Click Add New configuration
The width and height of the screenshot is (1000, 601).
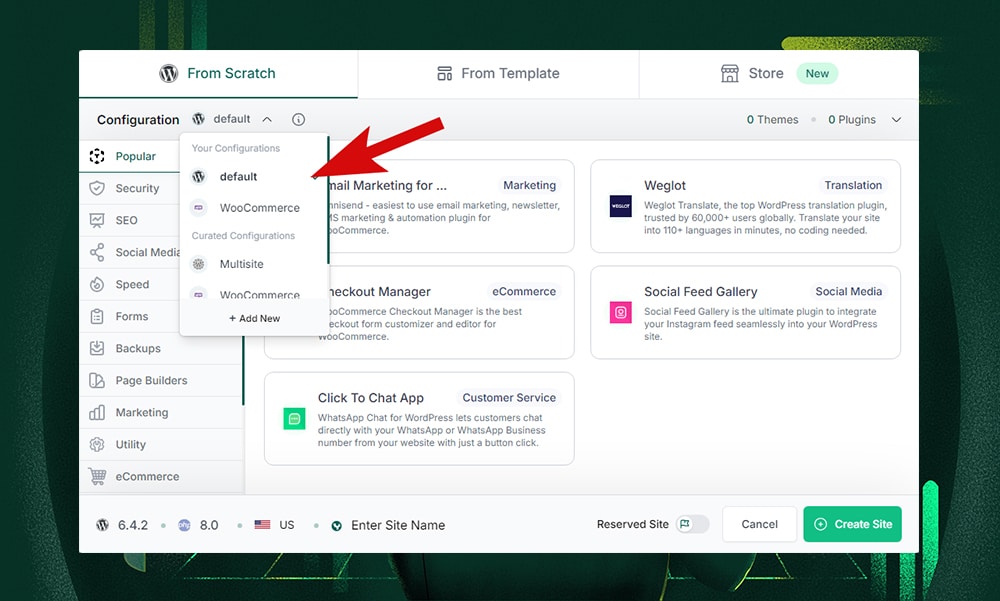(x=254, y=318)
